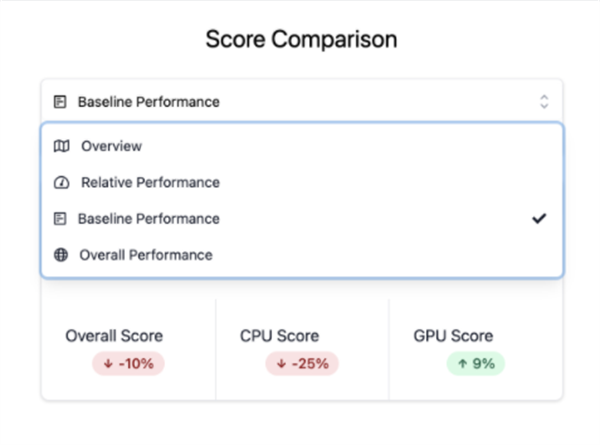Viewport: 600px width, 445px height.
Task: Select the checked Baseline Performance option
Action: (x=302, y=219)
